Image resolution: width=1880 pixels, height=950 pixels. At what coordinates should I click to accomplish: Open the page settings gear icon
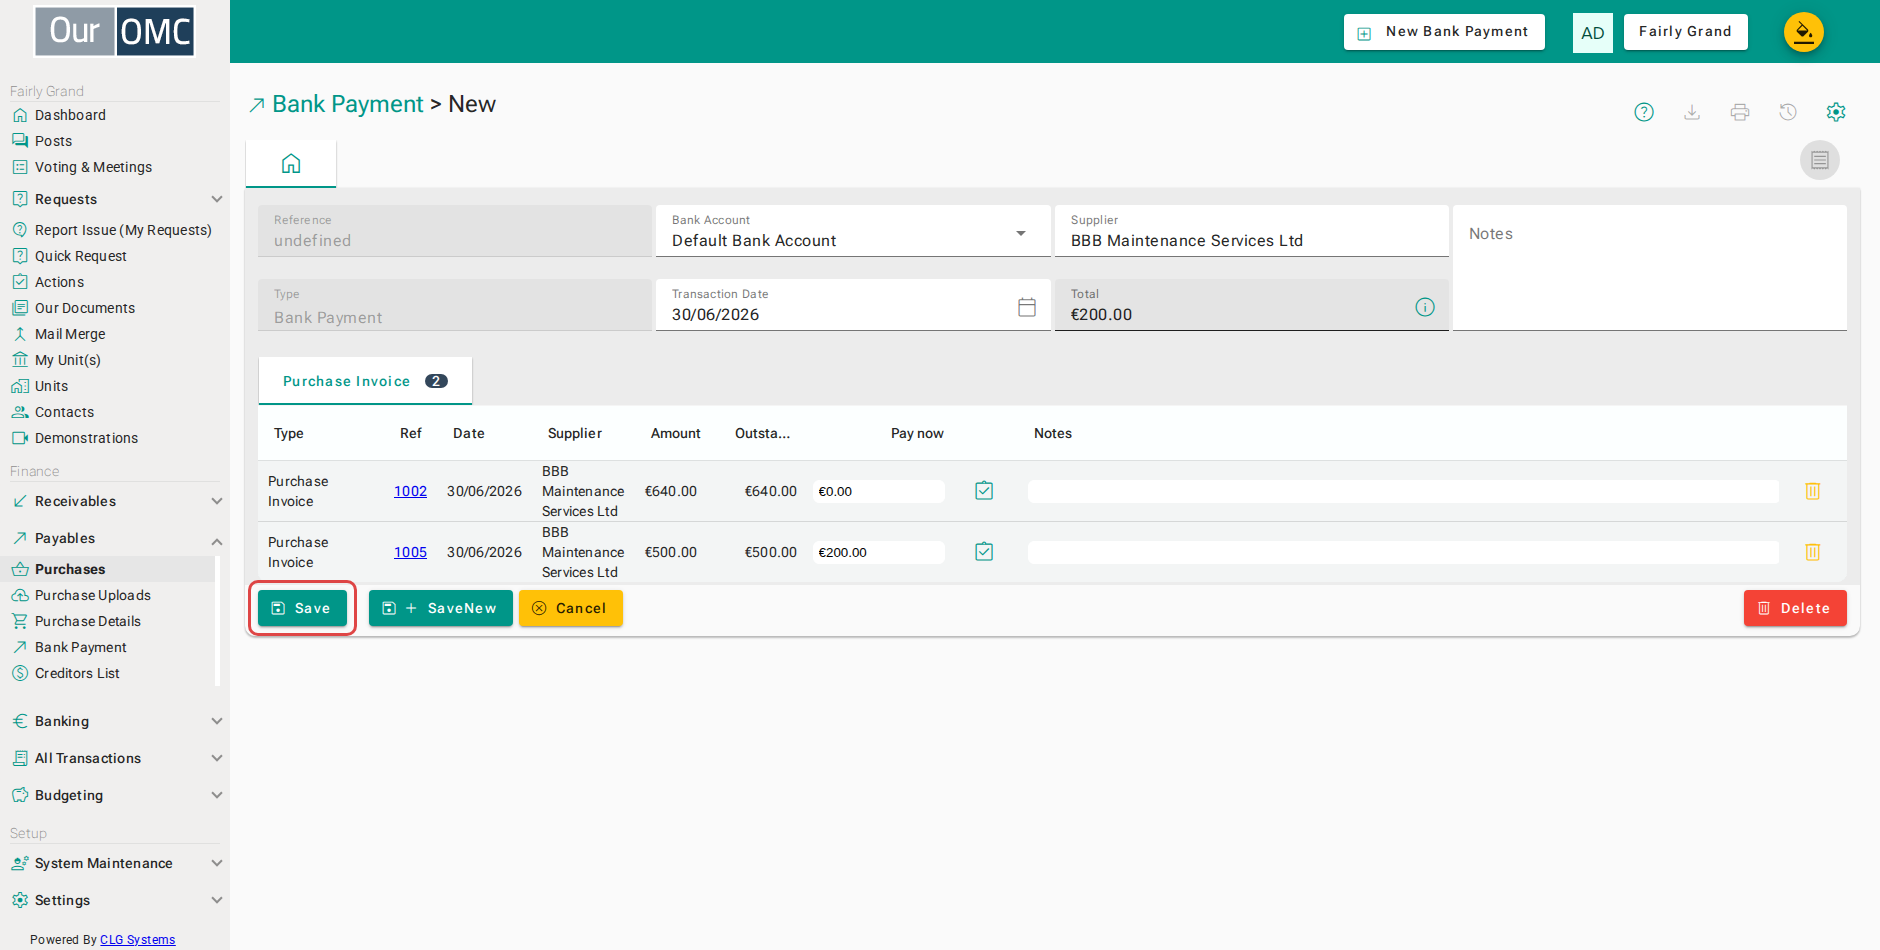click(1836, 112)
